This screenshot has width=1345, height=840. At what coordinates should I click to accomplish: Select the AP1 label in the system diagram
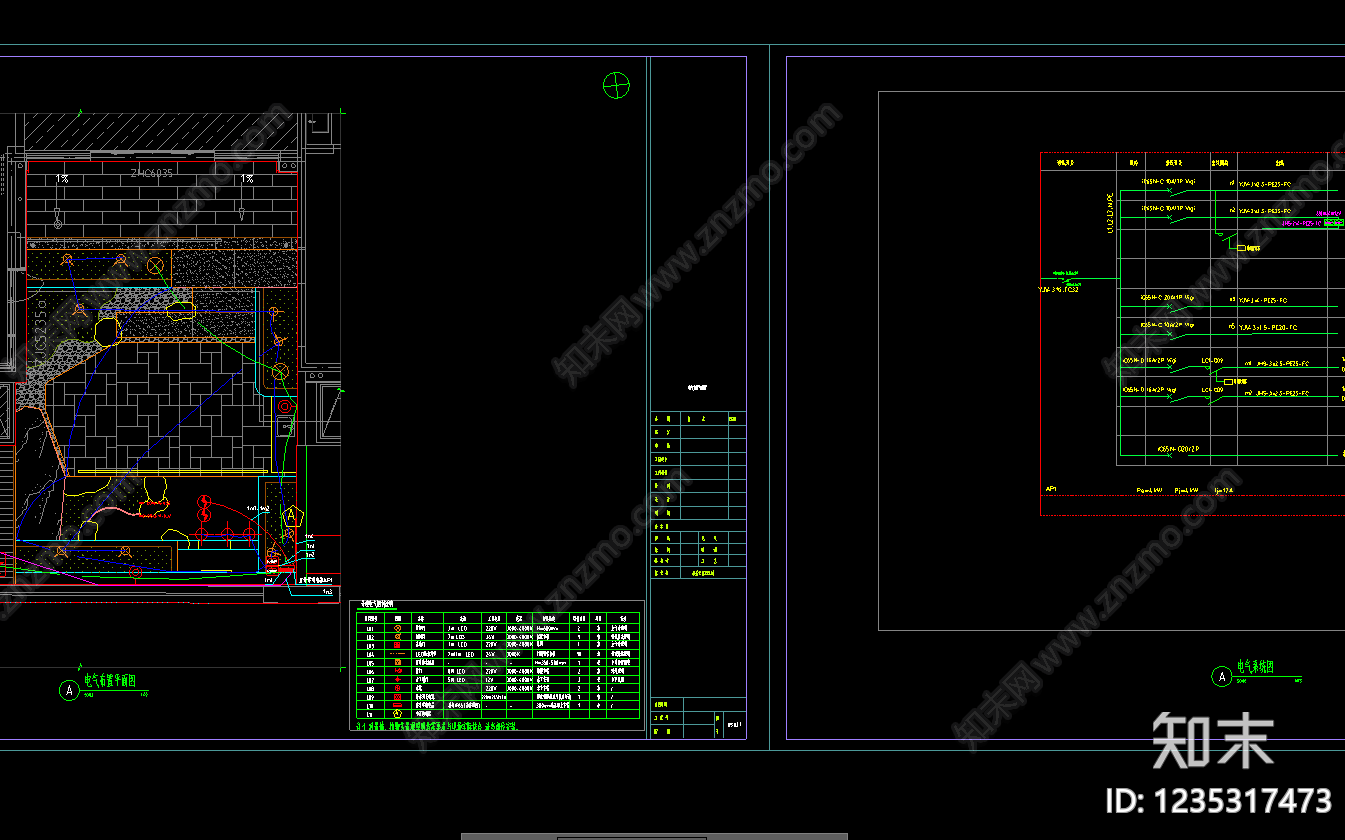[x=1051, y=490]
